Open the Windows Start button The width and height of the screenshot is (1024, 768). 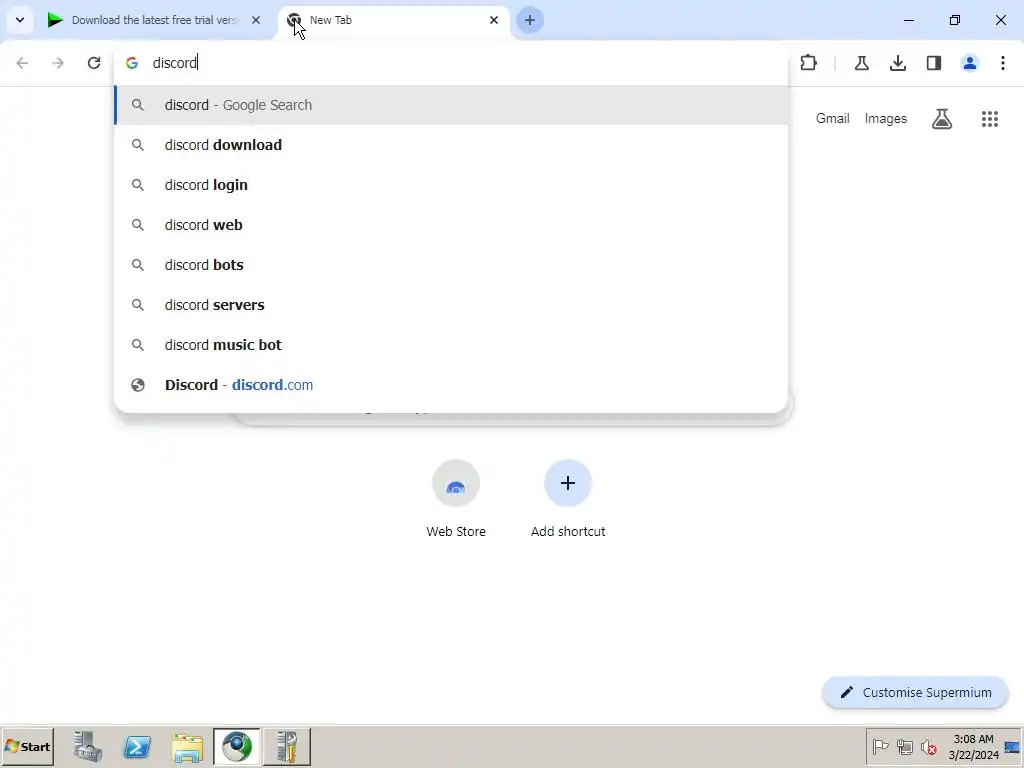pyautogui.click(x=27, y=746)
